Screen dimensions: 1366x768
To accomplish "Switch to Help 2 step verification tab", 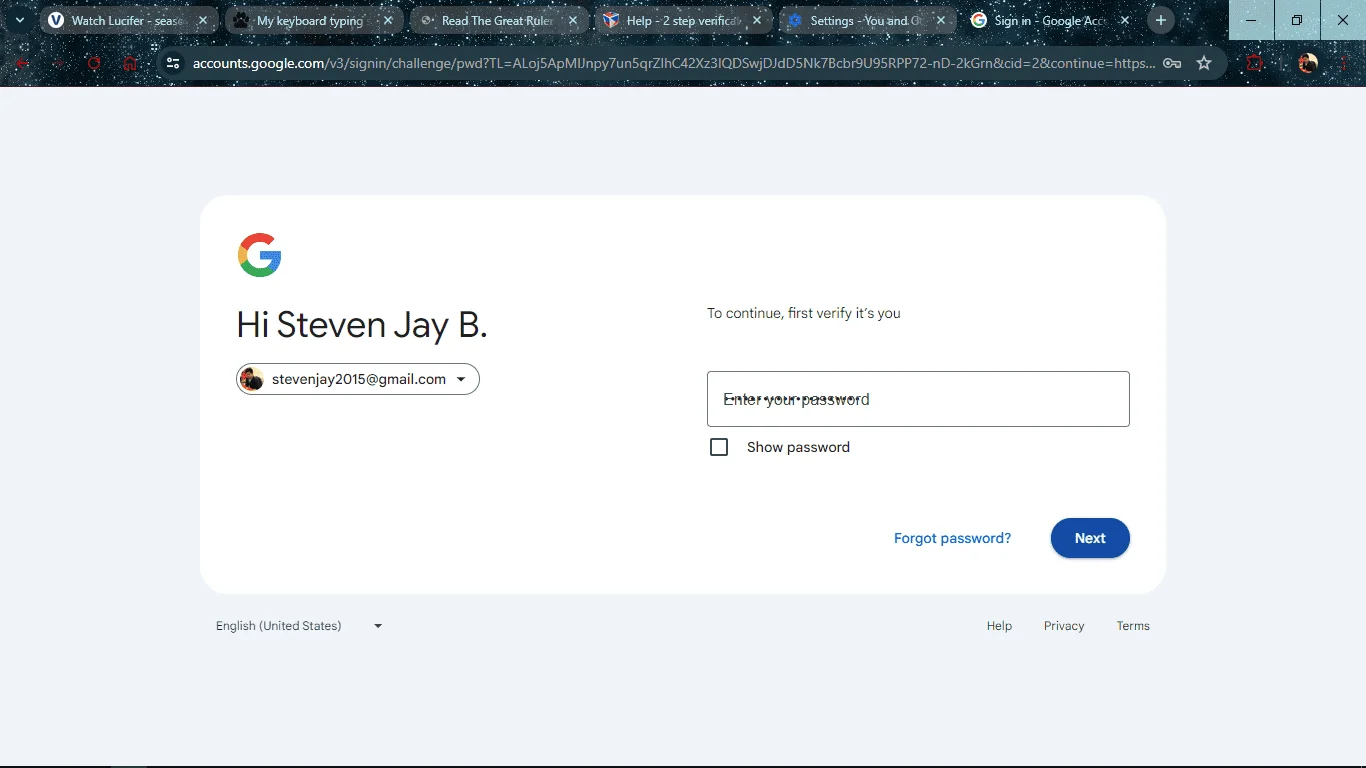I will coord(684,20).
